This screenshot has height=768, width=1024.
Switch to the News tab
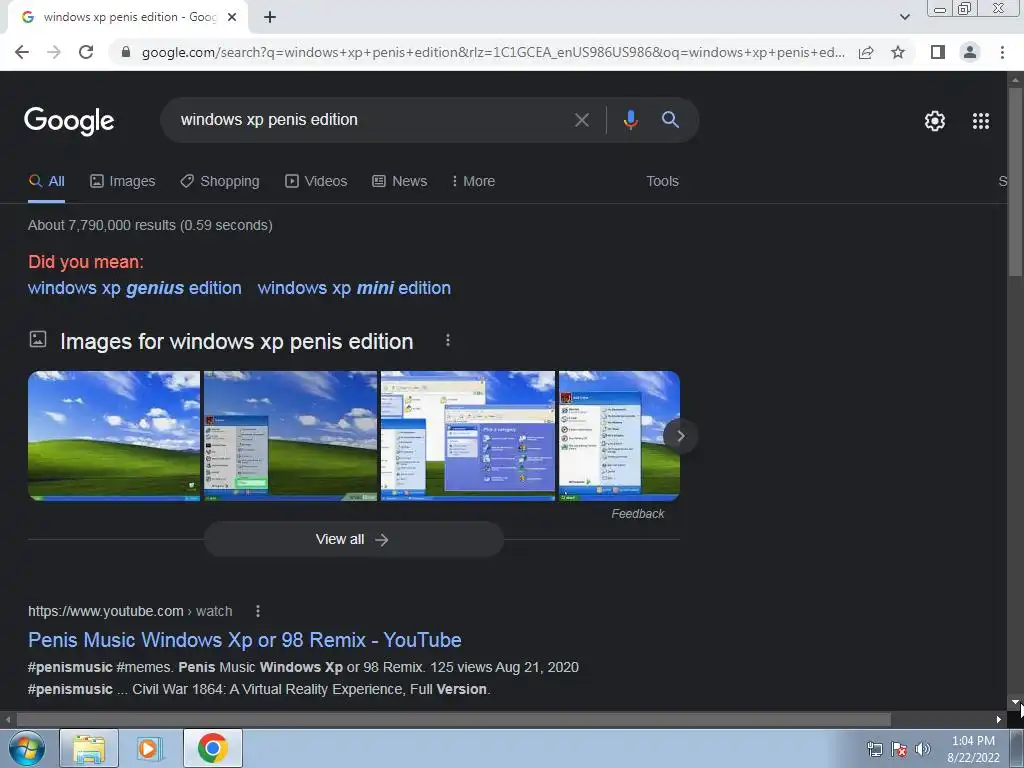400,182
